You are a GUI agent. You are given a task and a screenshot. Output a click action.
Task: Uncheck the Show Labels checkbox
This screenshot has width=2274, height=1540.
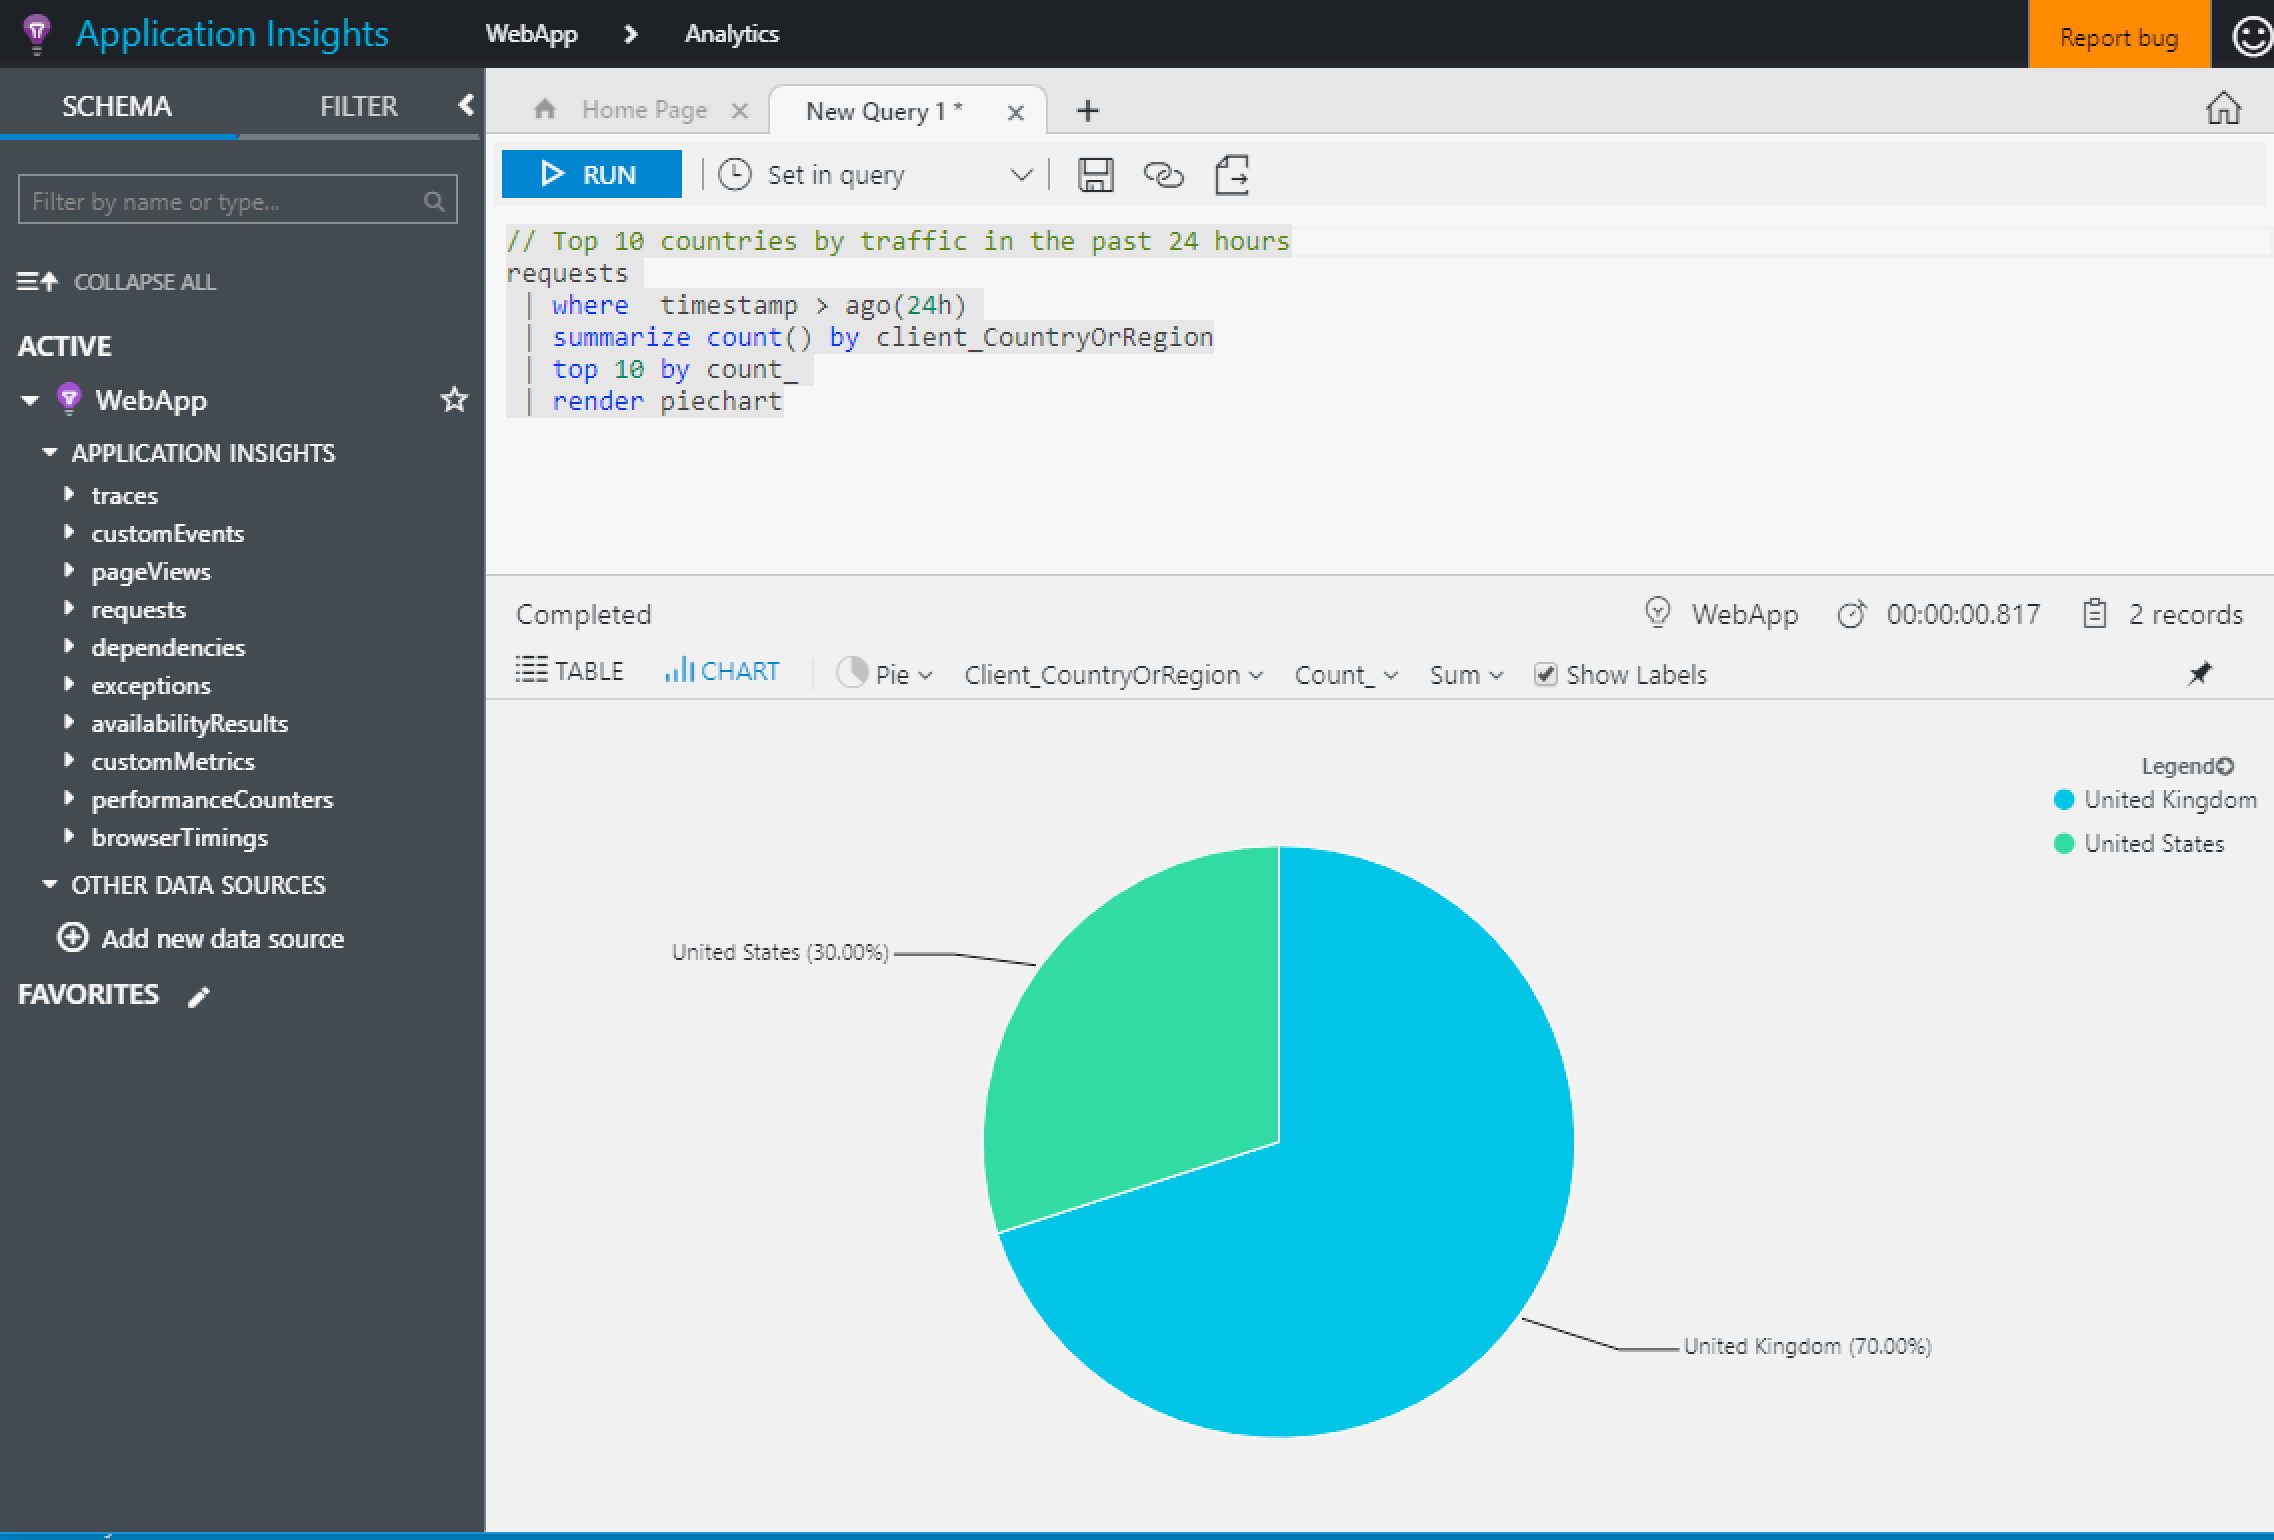click(x=1545, y=675)
